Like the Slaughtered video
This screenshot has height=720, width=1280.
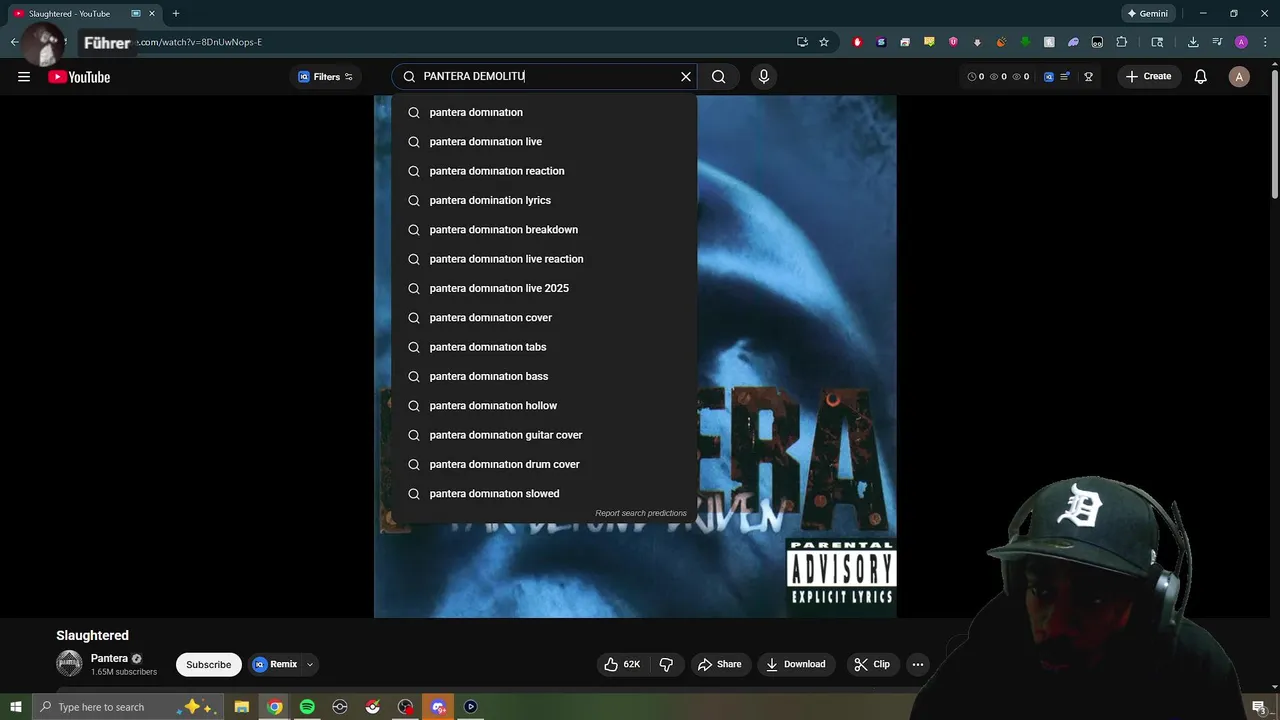(x=621, y=664)
